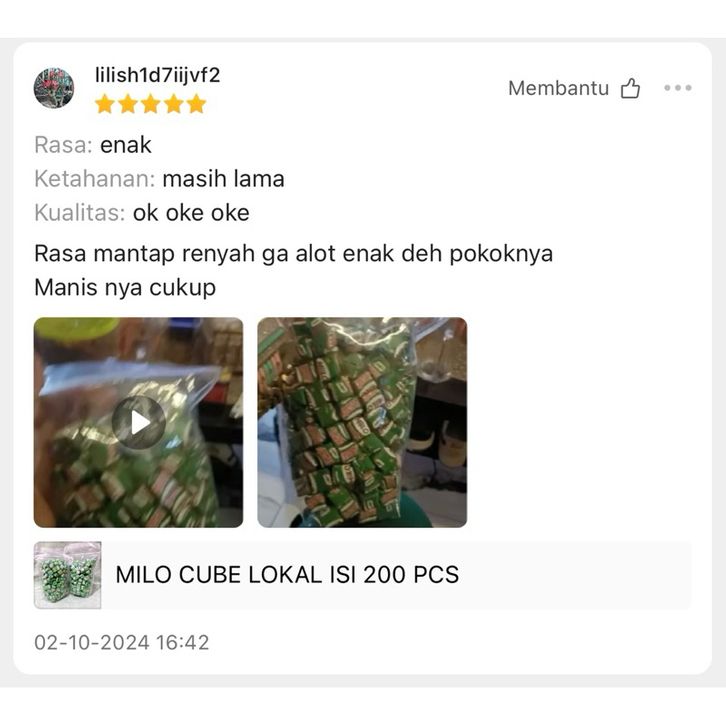Select the review date 02-10-2024 16:42
Viewport: 726px width, 726px height.
[x=122, y=642]
